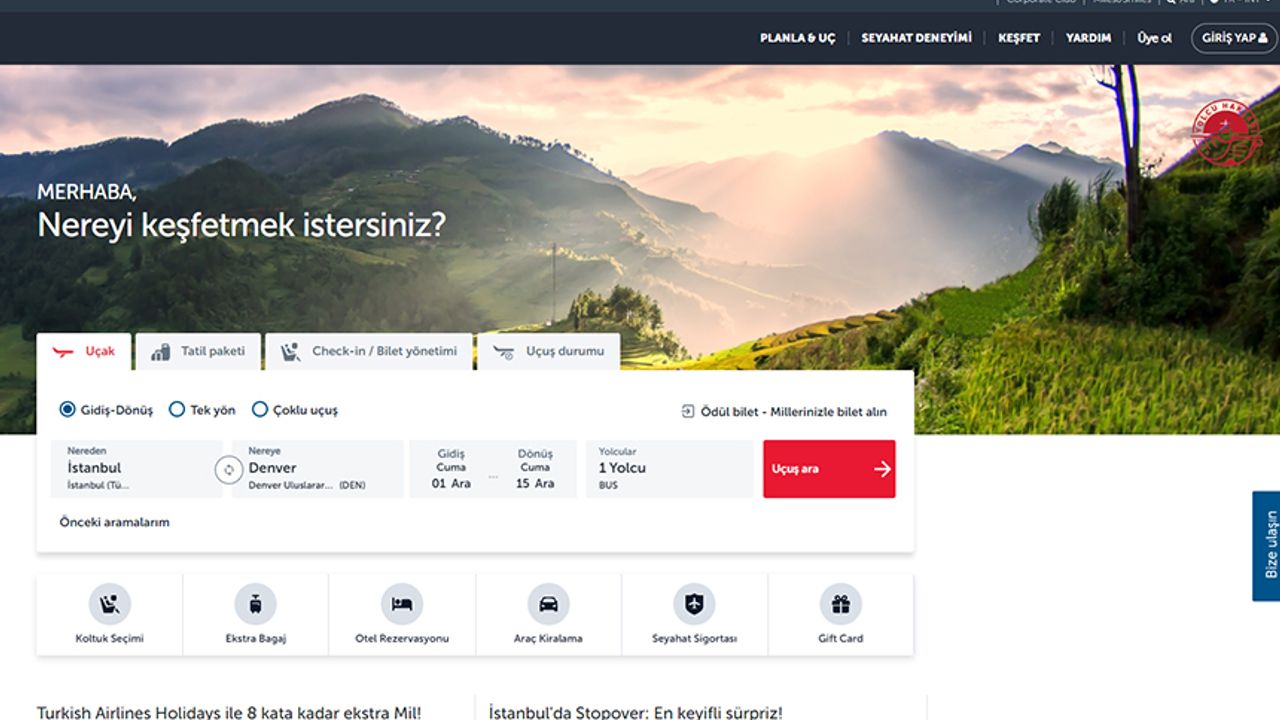
Task: Switch to the Tatil paketi tab
Action: pyautogui.click(x=198, y=352)
